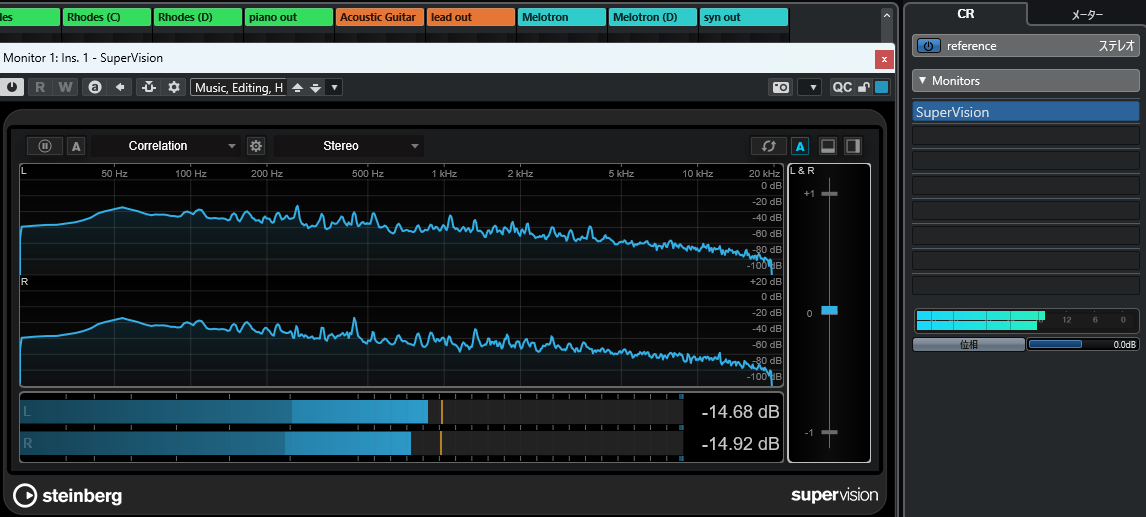Toggle the plug-in bypass power button

coord(12,87)
